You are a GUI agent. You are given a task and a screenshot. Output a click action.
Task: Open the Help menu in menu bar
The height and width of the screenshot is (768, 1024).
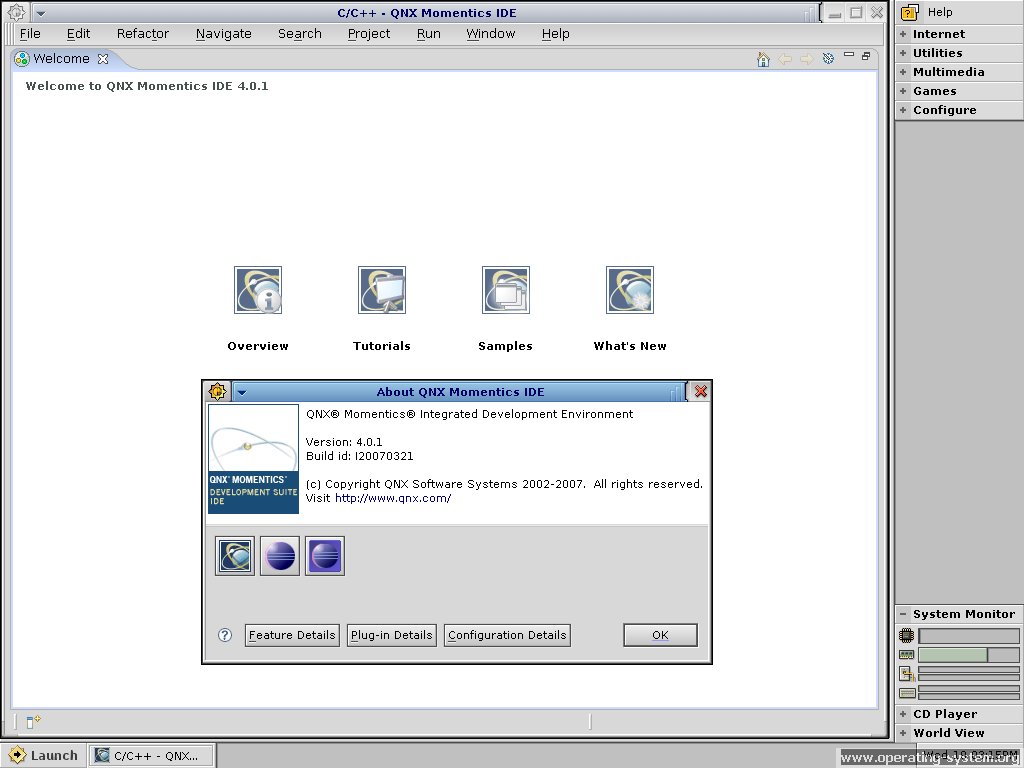tap(555, 34)
